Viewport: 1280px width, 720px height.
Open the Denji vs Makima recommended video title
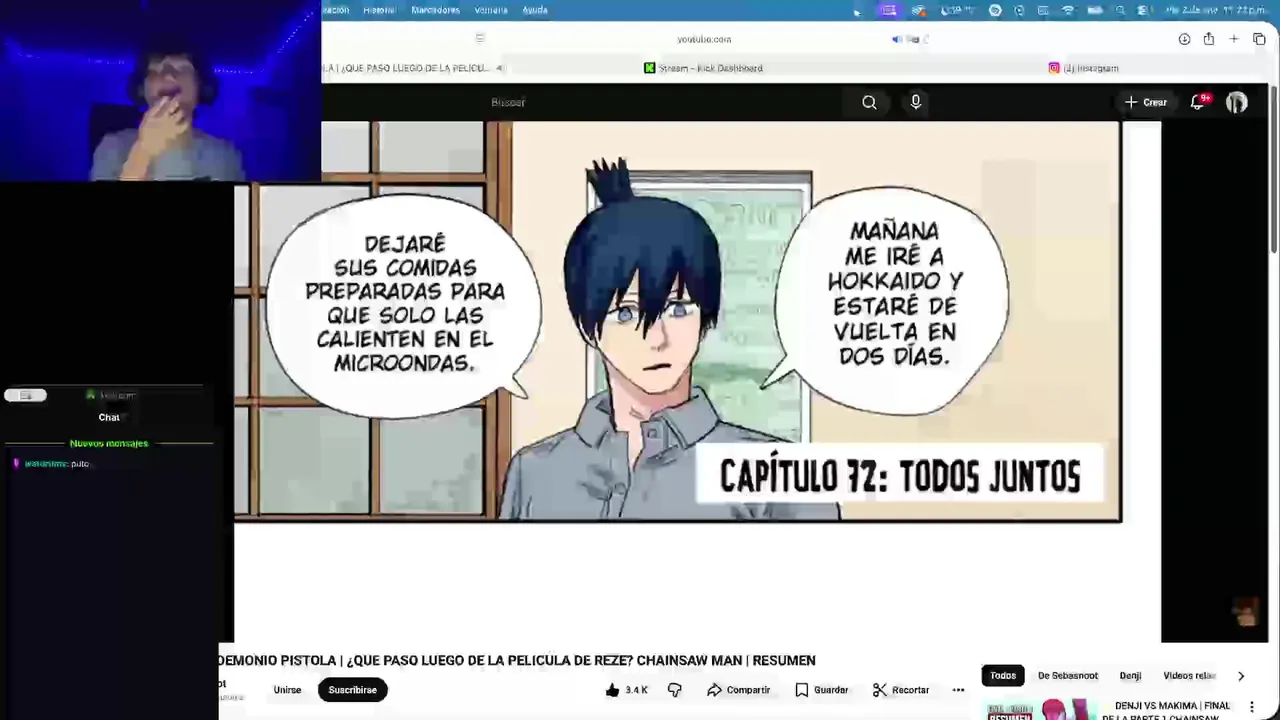coord(1167,710)
